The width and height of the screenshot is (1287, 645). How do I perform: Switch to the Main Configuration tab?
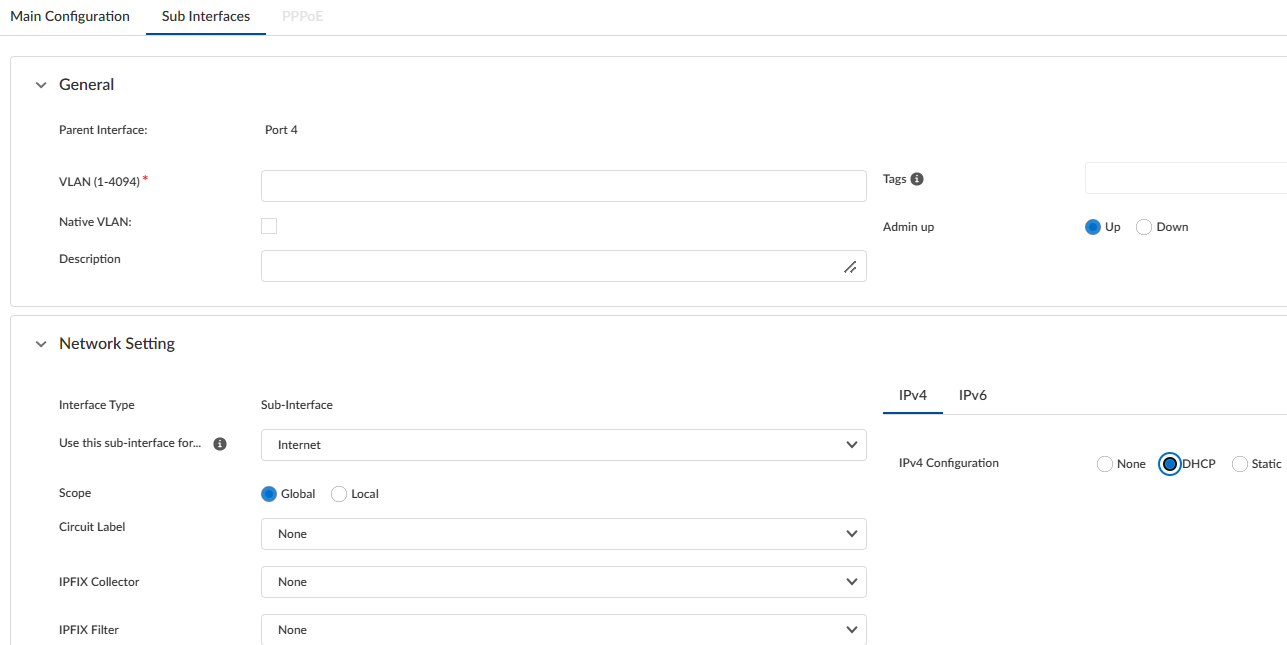(x=70, y=17)
